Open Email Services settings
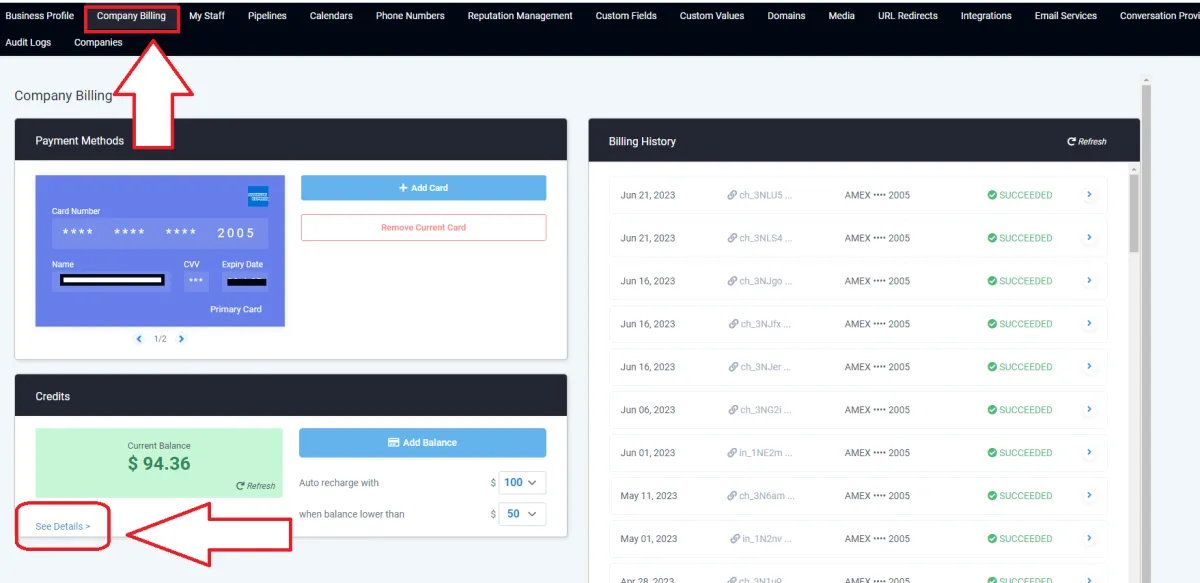Viewport: 1200px width, 583px height. pyautogui.click(x=1065, y=16)
